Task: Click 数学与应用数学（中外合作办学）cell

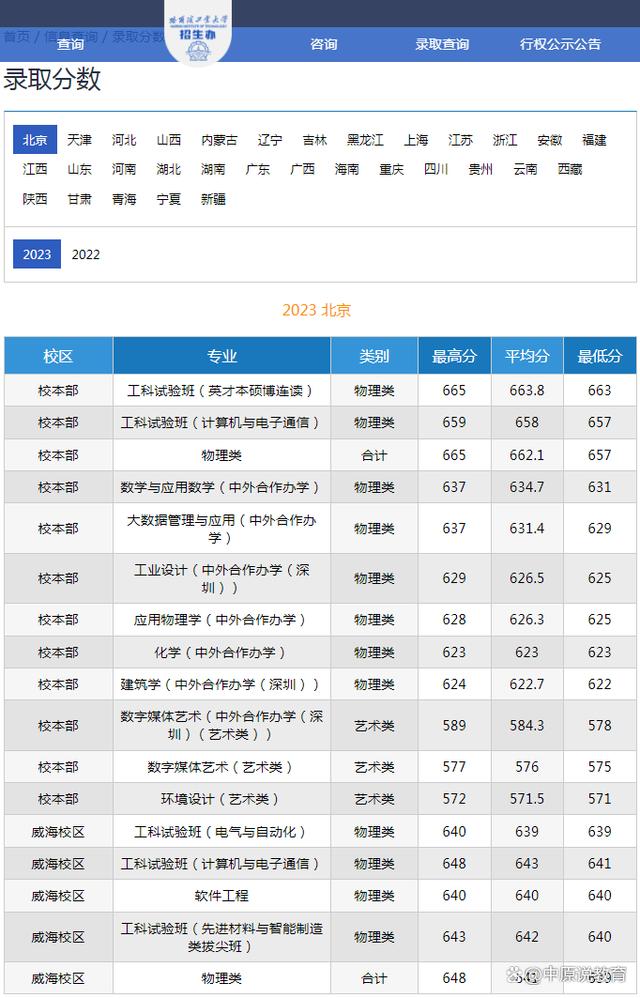Action: (x=221, y=487)
